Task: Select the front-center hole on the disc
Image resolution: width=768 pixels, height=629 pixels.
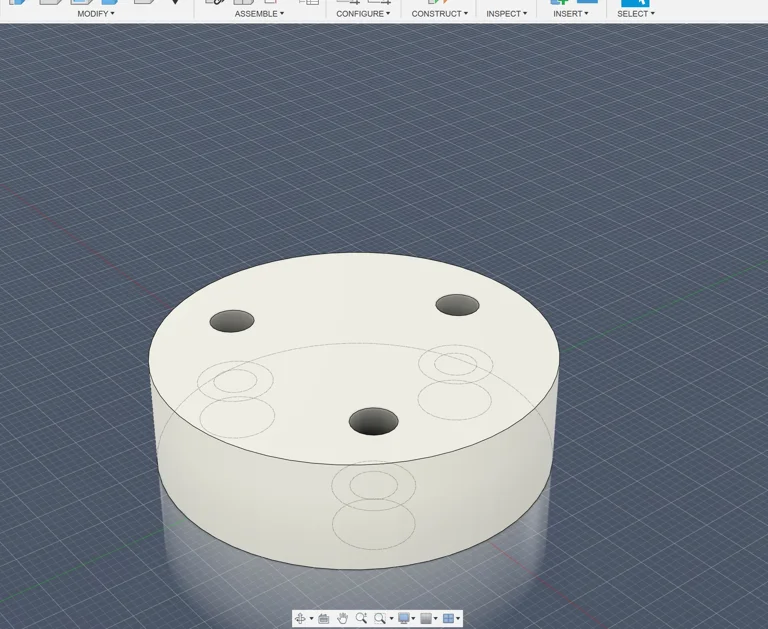Action: point(373,421)
